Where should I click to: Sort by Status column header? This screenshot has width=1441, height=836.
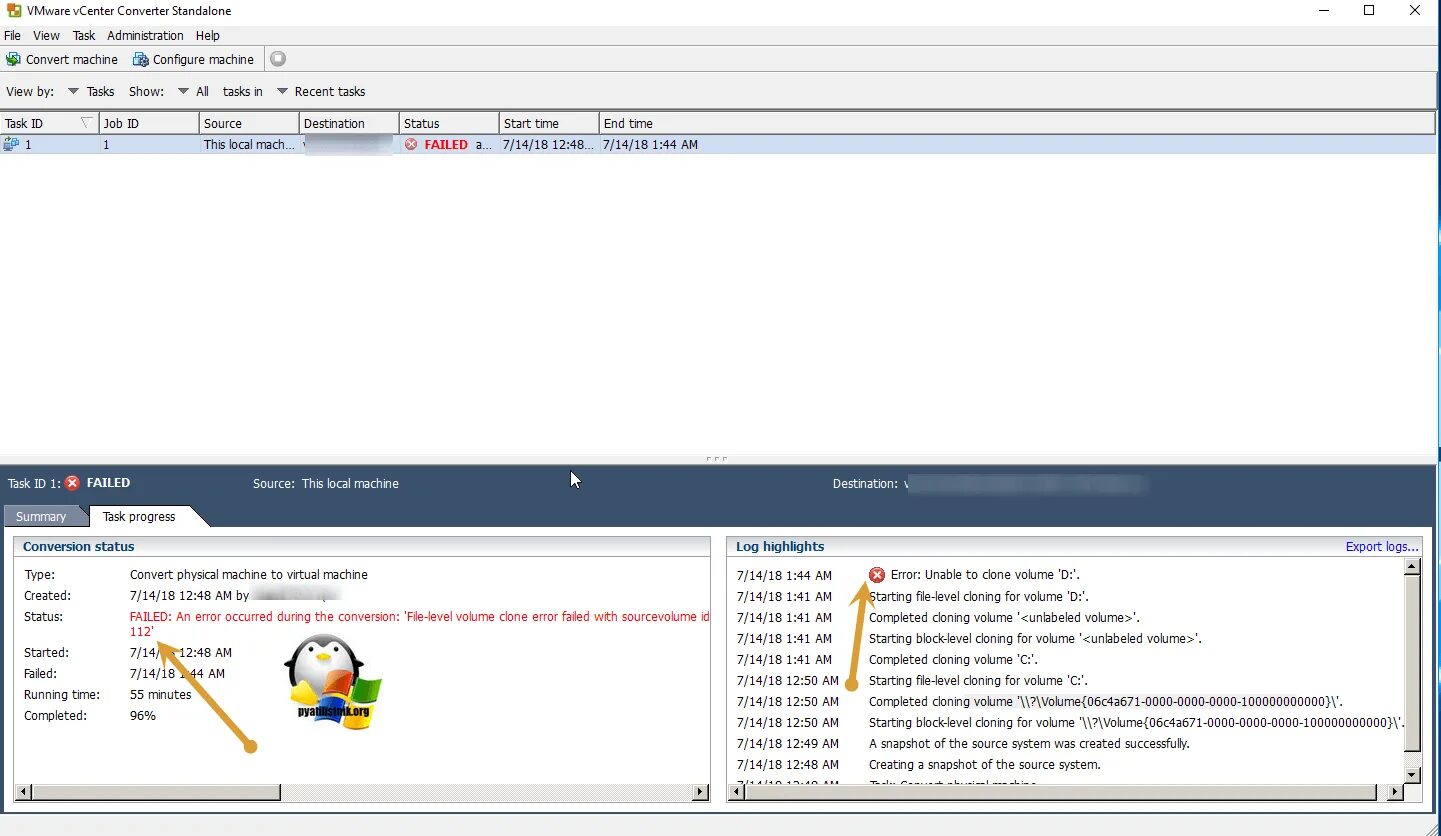(449, 123)
